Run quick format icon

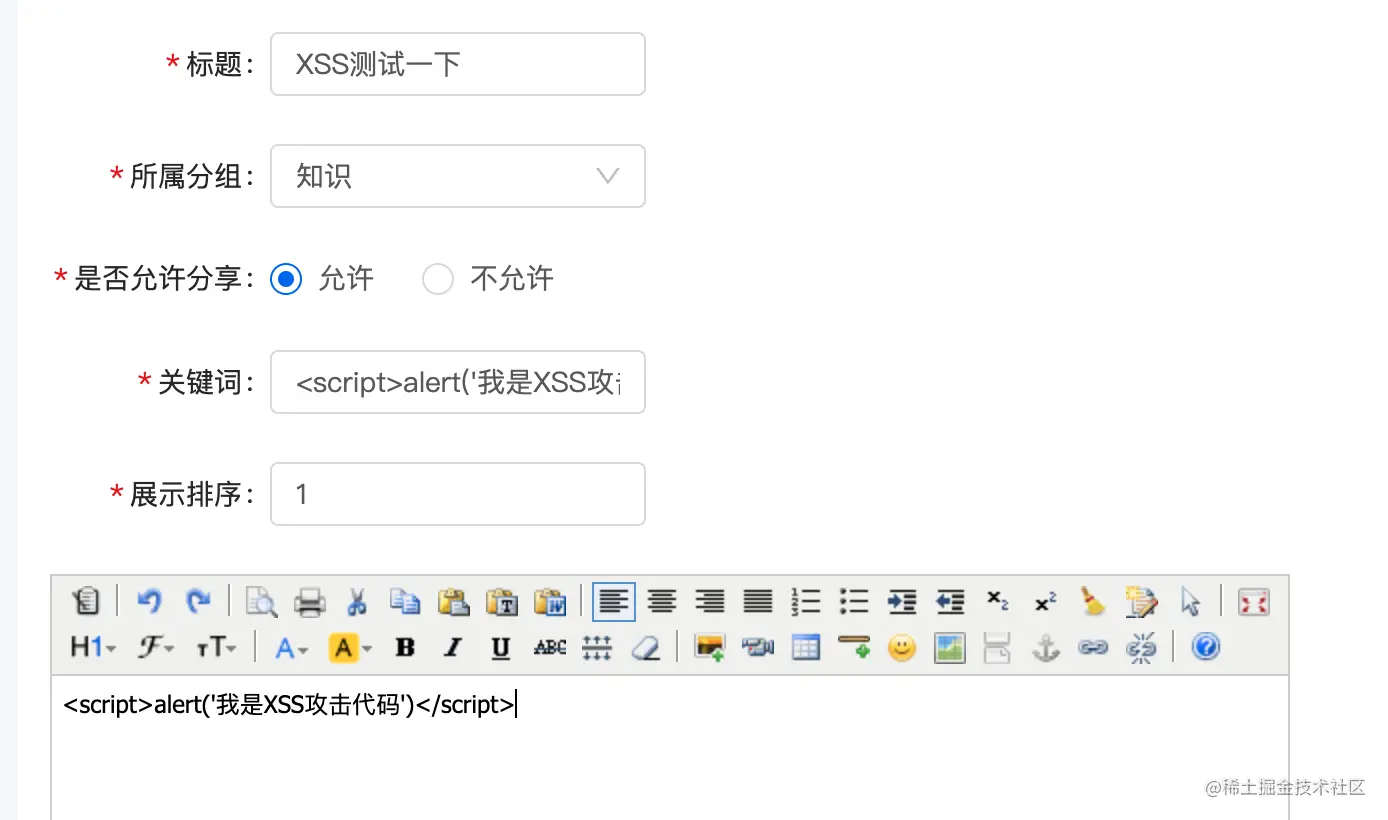[1141, 601]
